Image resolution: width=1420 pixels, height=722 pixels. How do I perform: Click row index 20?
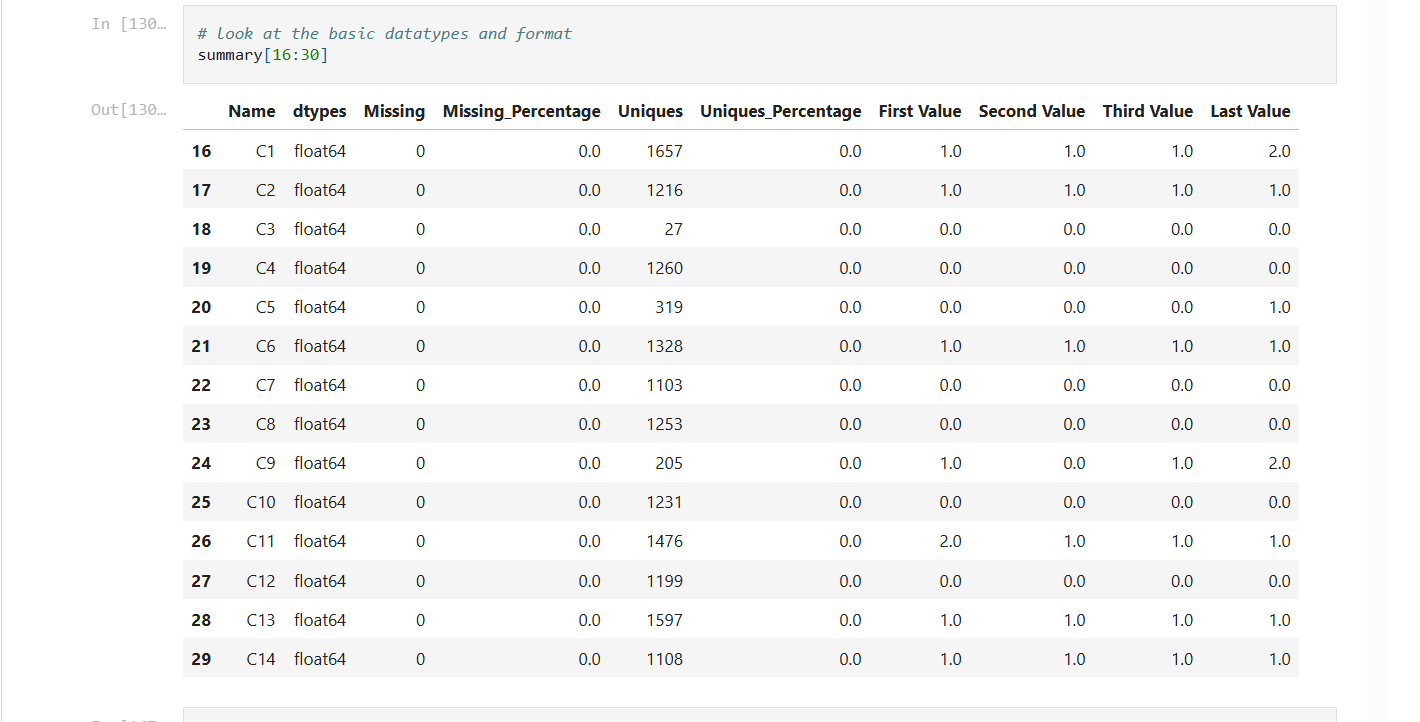[201, 307]
